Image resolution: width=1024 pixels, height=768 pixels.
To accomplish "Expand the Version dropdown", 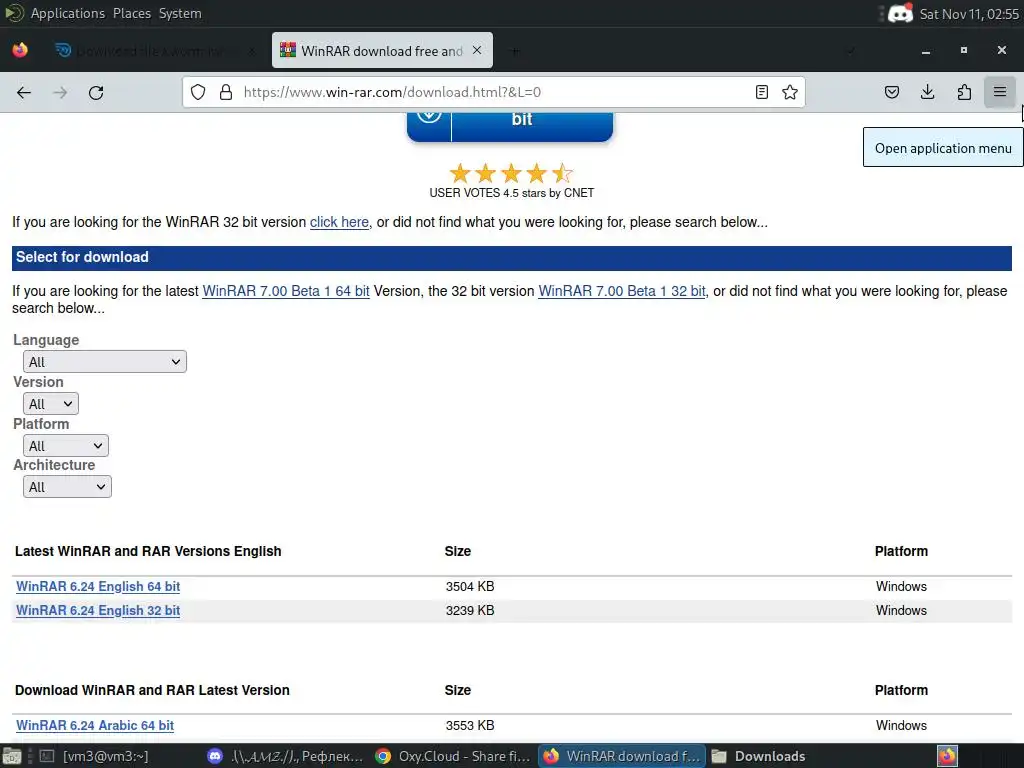I will pos(50,404).
